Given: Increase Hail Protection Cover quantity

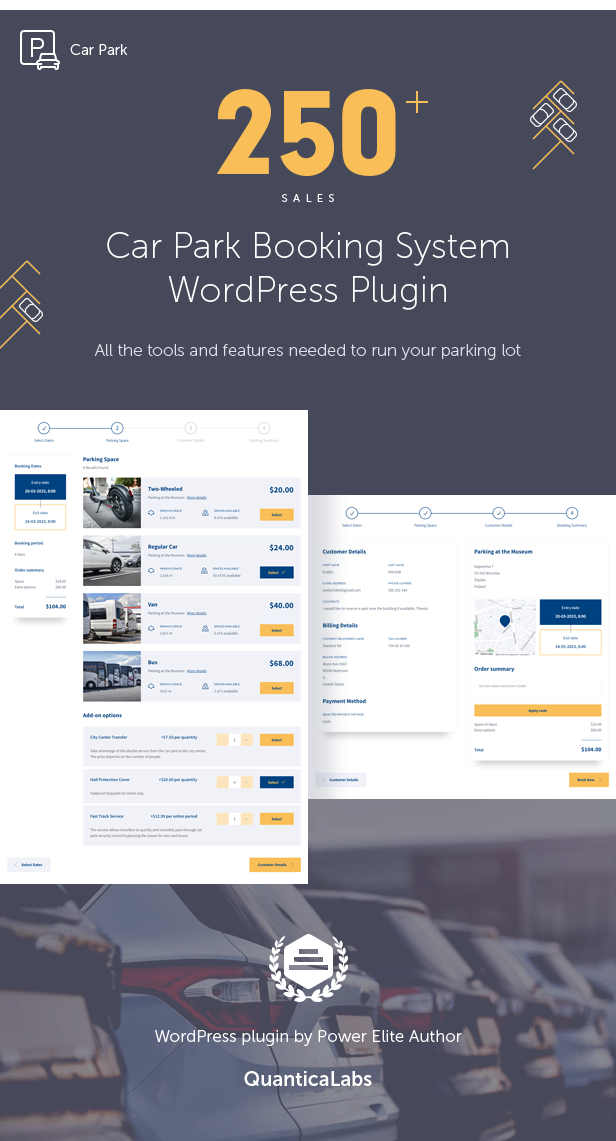Looking at the screenshot, I should coord(247,782).
